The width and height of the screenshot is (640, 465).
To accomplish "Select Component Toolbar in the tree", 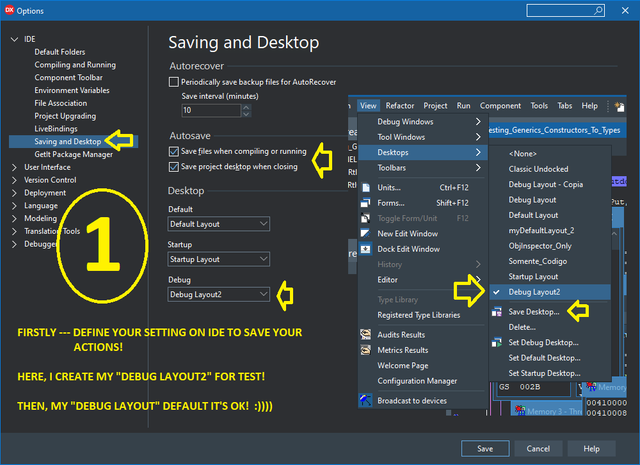I will [x=68, y=78].
